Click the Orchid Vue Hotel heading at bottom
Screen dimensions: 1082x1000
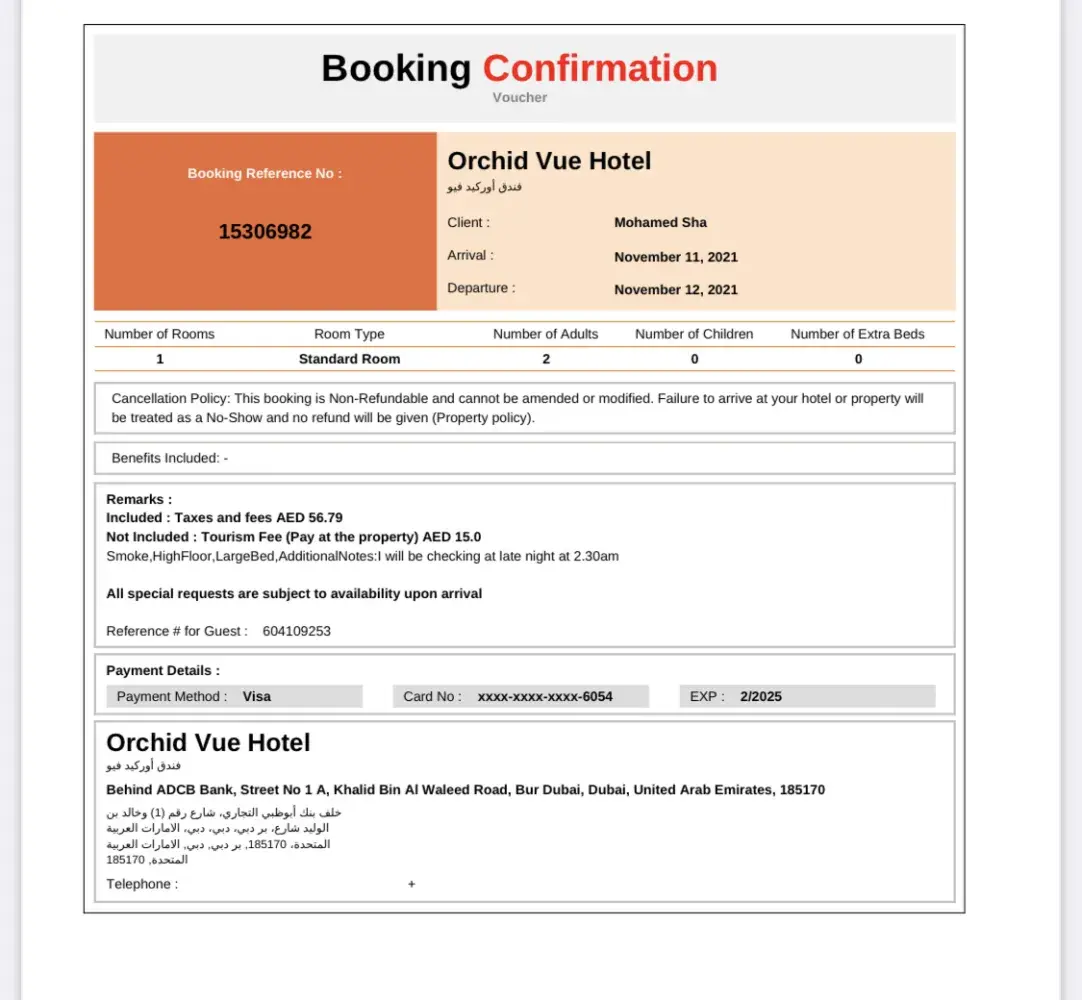pos(208,742)
